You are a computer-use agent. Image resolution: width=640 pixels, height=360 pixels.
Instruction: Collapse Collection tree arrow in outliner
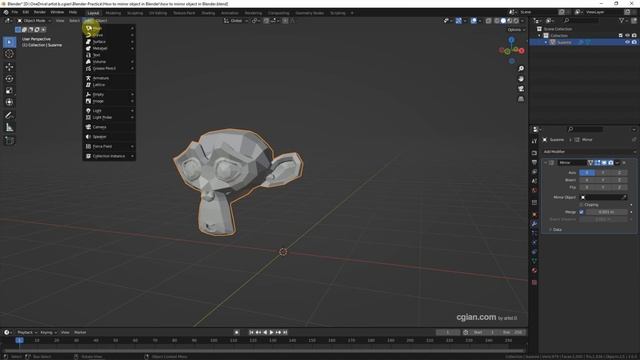[x=539, y=36]
